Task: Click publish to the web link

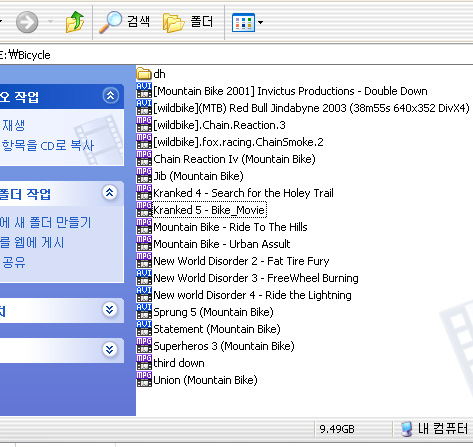Action: point(32,242)
